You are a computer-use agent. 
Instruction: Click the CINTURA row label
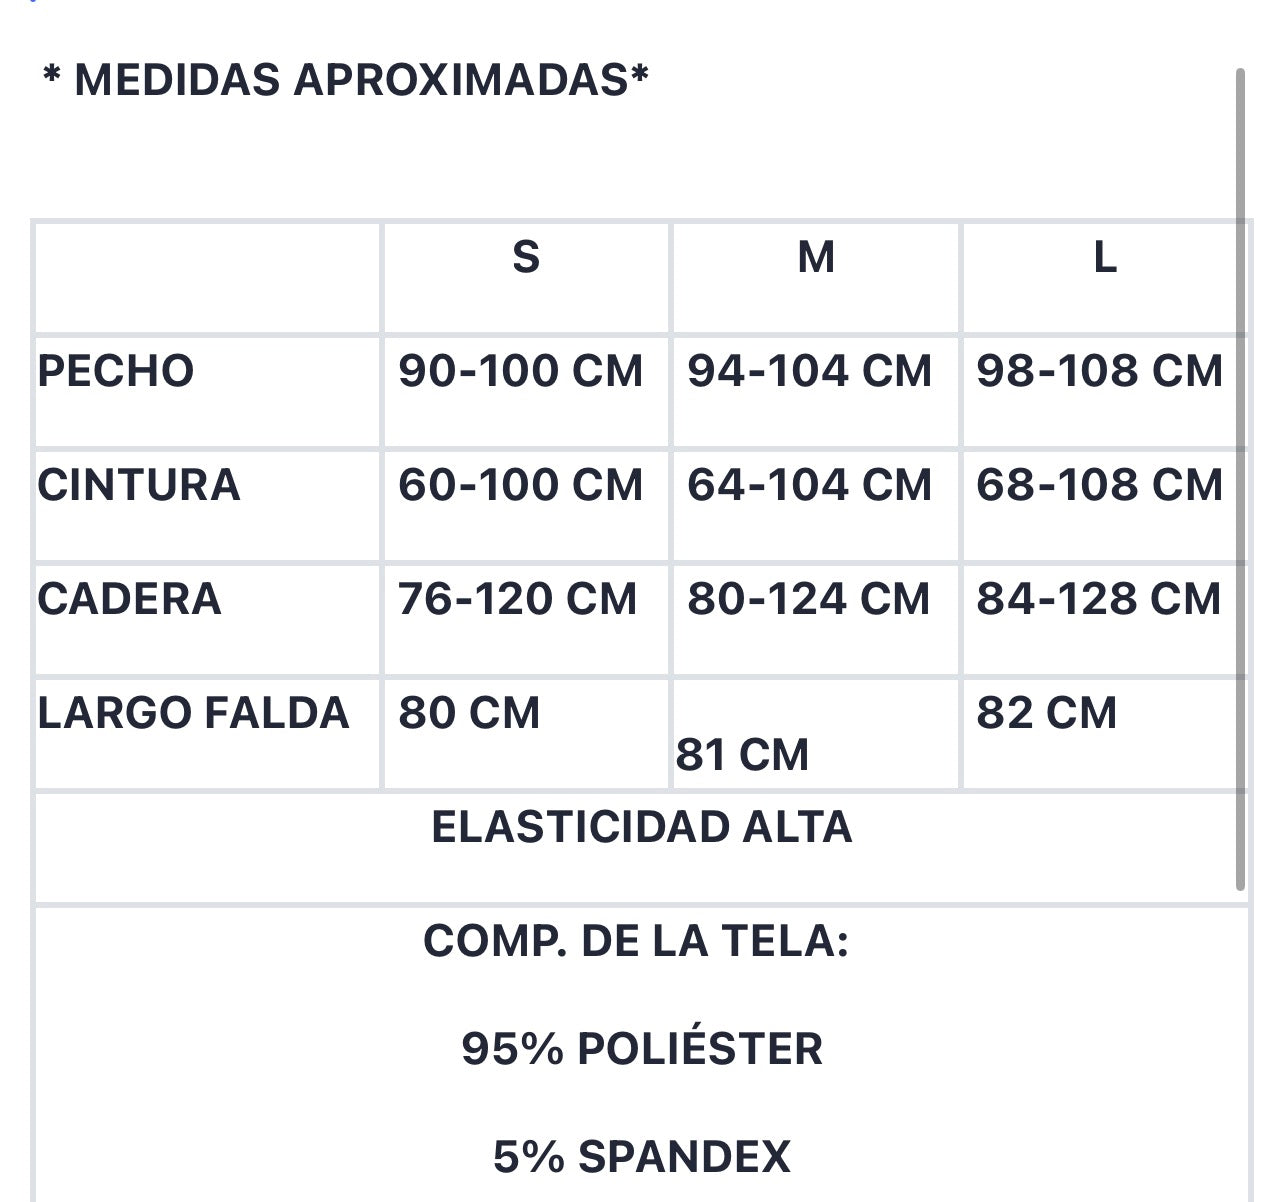tap(139, 485)
